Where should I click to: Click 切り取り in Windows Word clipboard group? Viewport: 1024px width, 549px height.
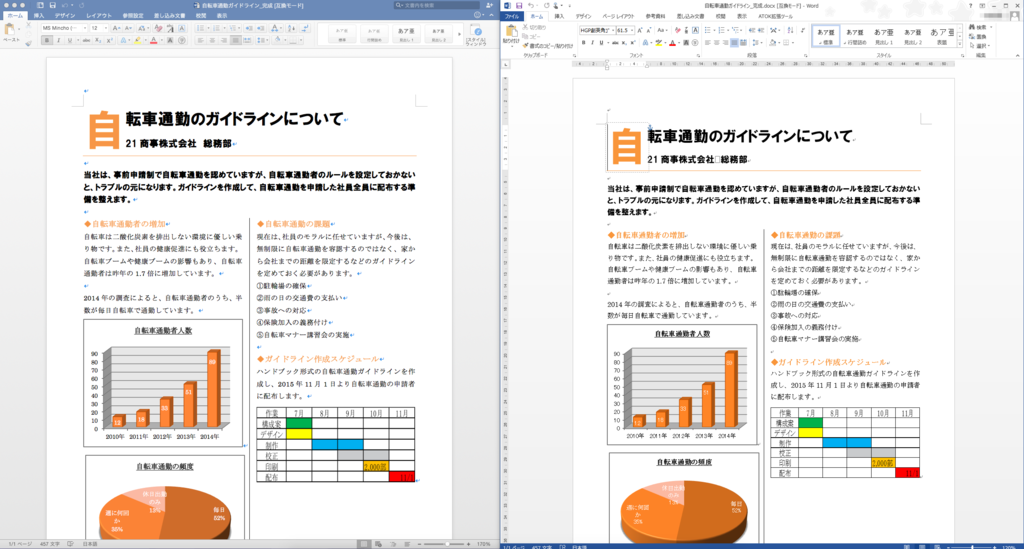(x=534, y=27)
